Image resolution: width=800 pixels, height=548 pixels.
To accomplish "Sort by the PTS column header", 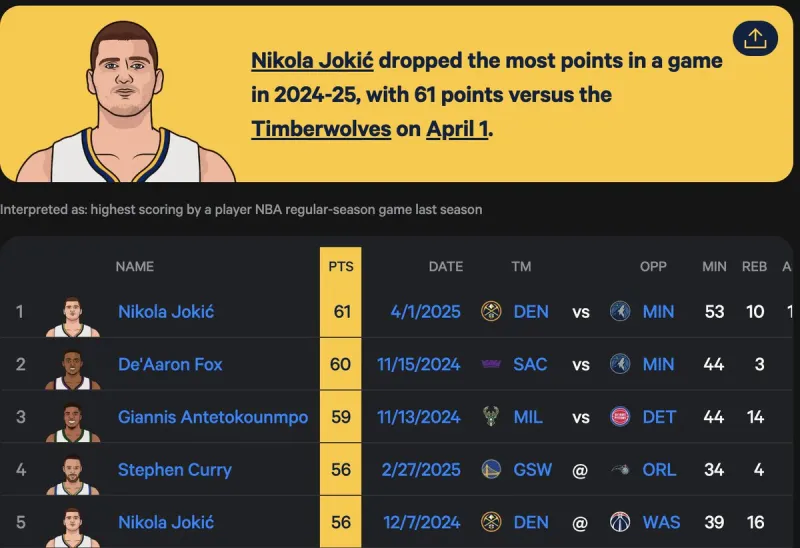I will coord(341,266).
